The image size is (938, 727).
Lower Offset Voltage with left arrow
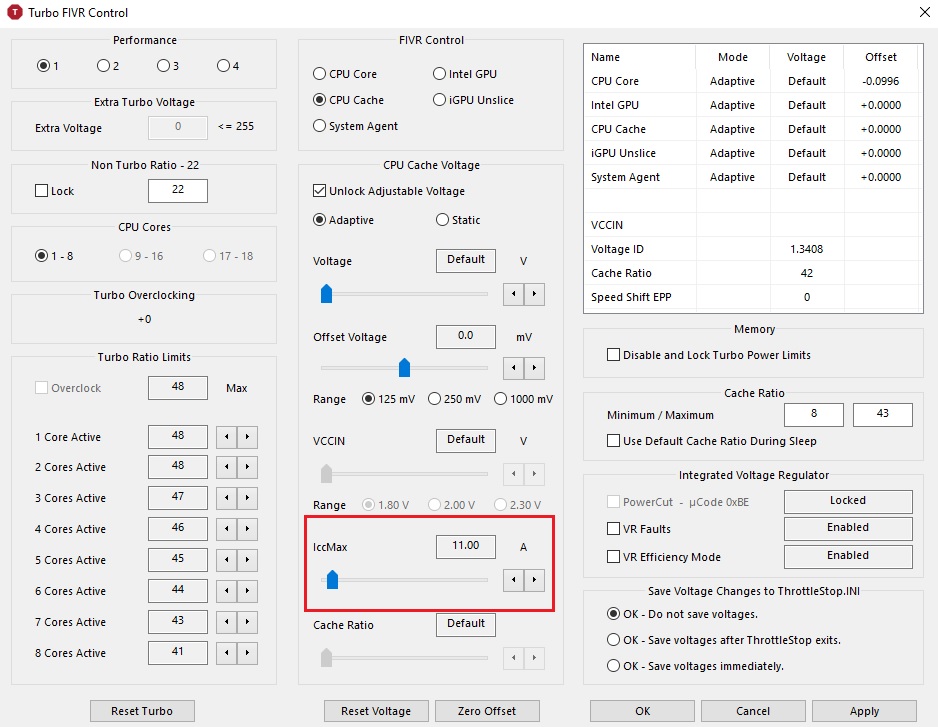point(513,367)
